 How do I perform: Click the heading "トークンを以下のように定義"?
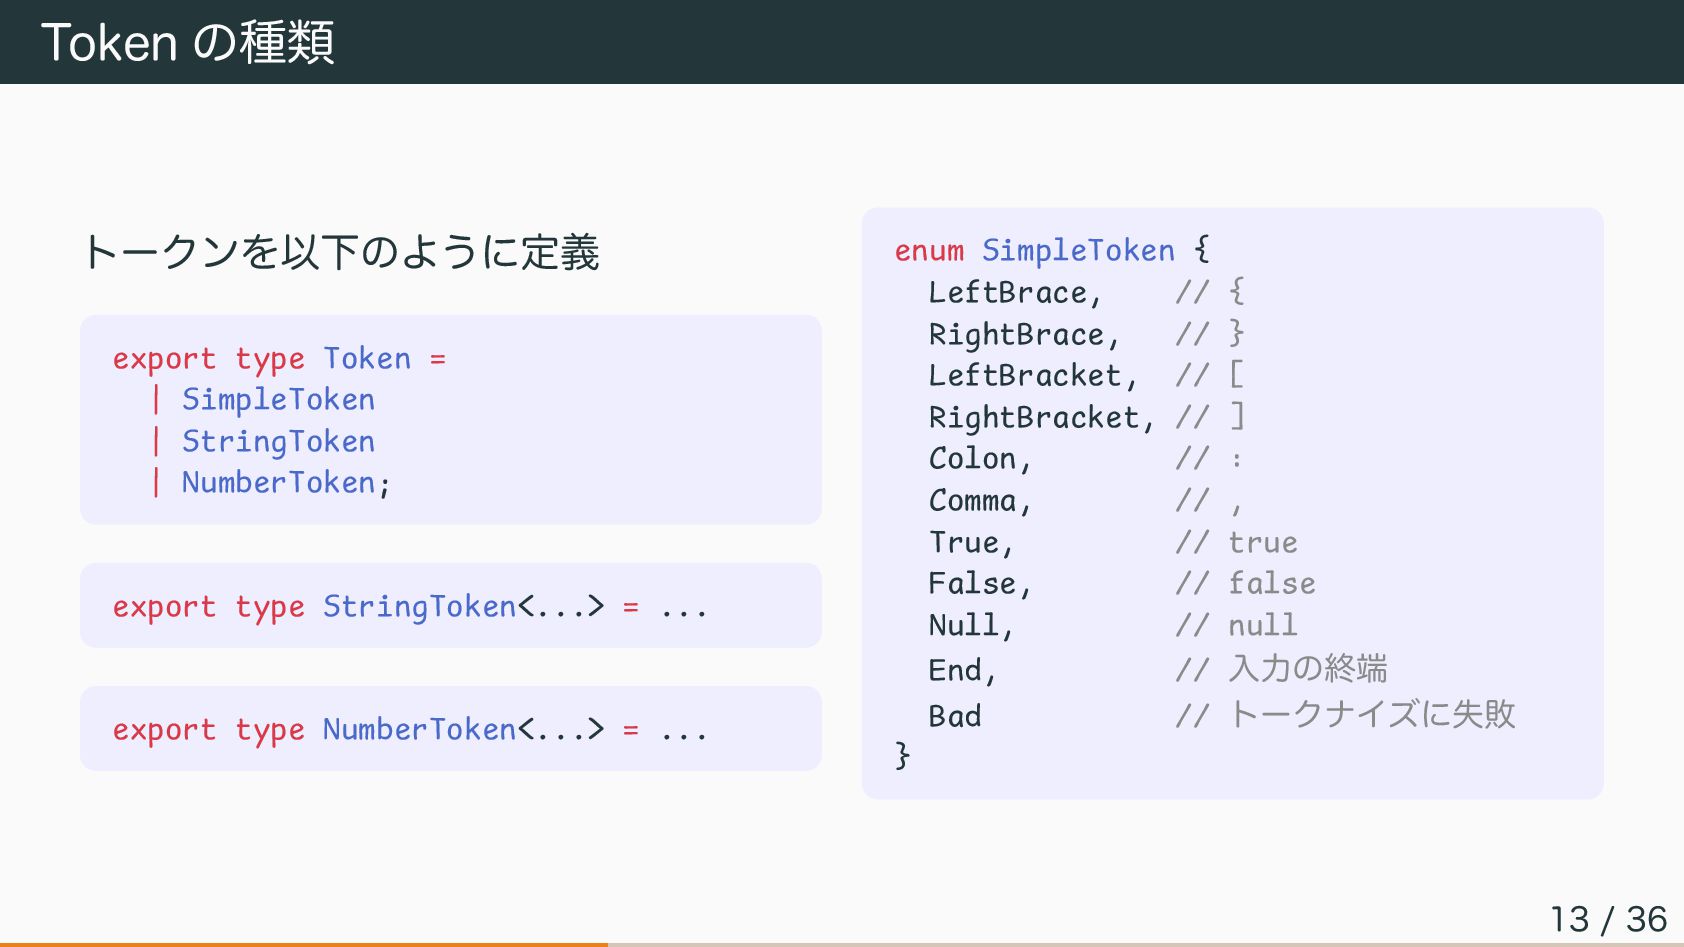(341, 252)
